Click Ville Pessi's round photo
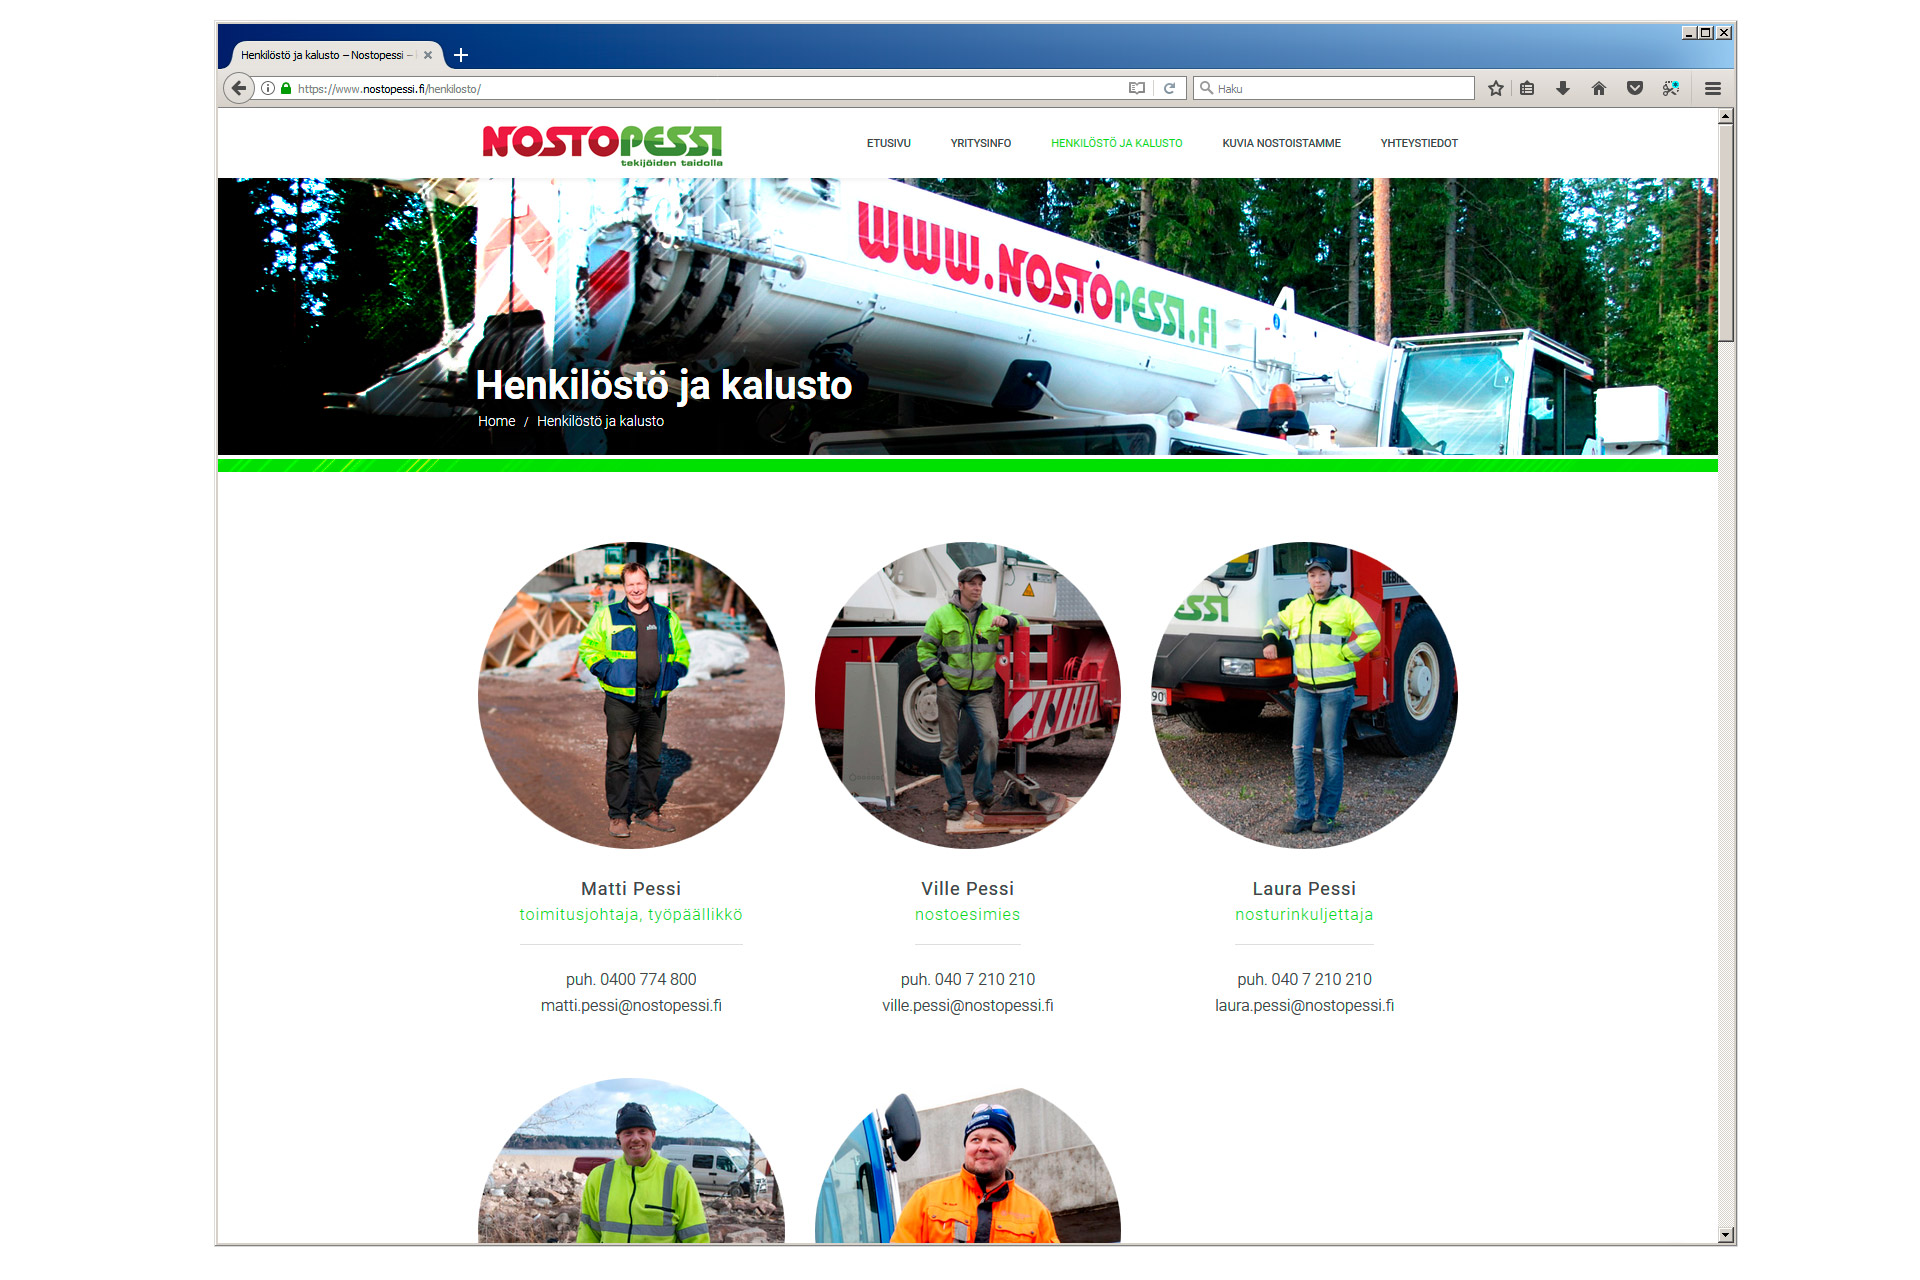The width and height of the screenshot is (1920, 1280). point(968,695)
